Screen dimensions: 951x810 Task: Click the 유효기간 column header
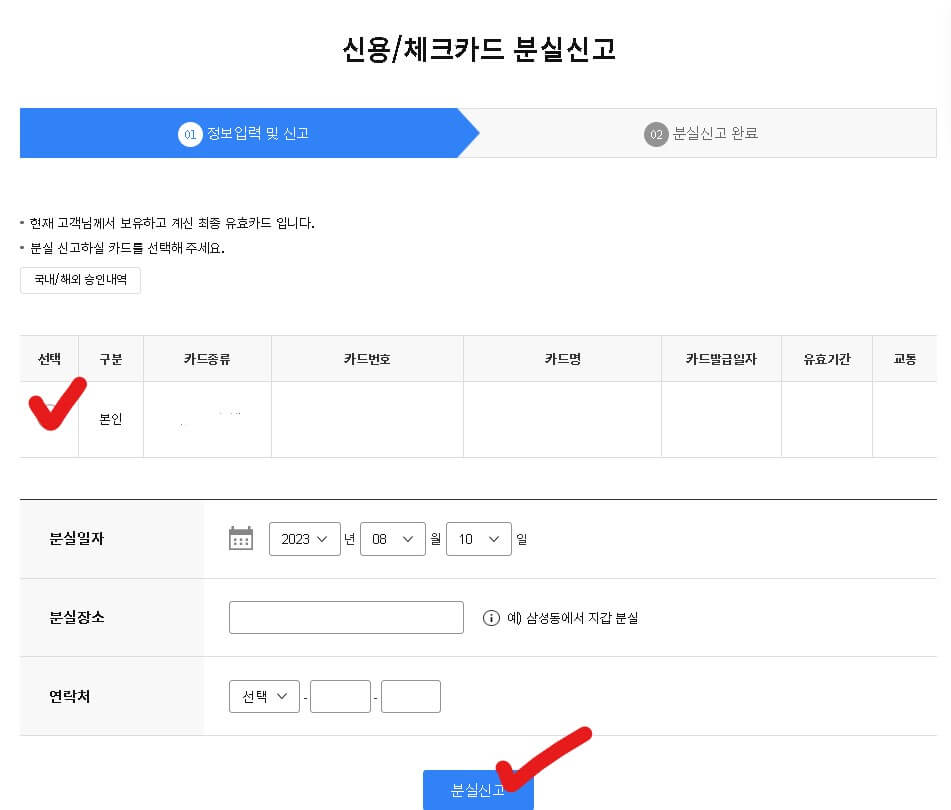(x=826, y=358)
